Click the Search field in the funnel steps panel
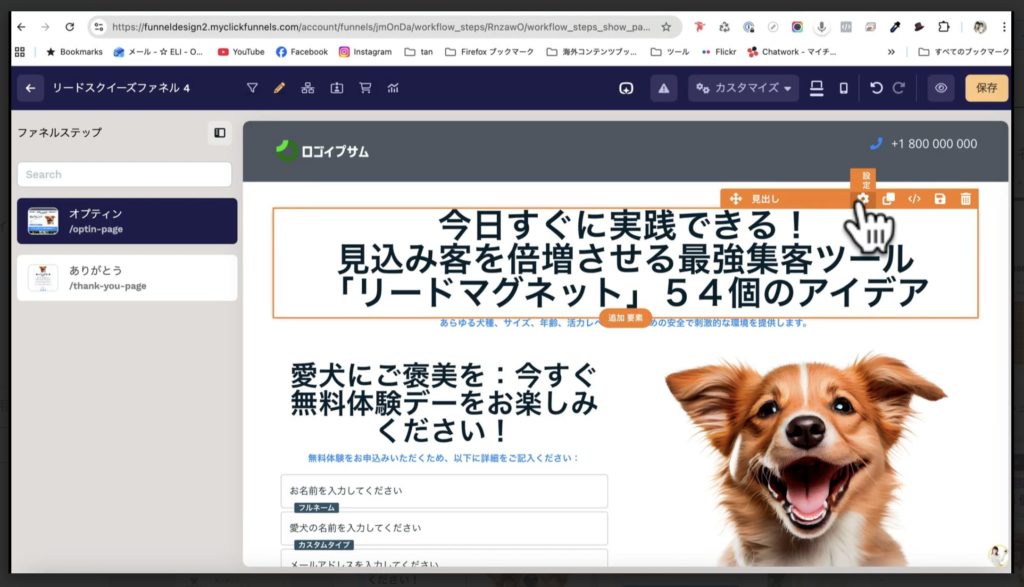 [x=124, y=174]
